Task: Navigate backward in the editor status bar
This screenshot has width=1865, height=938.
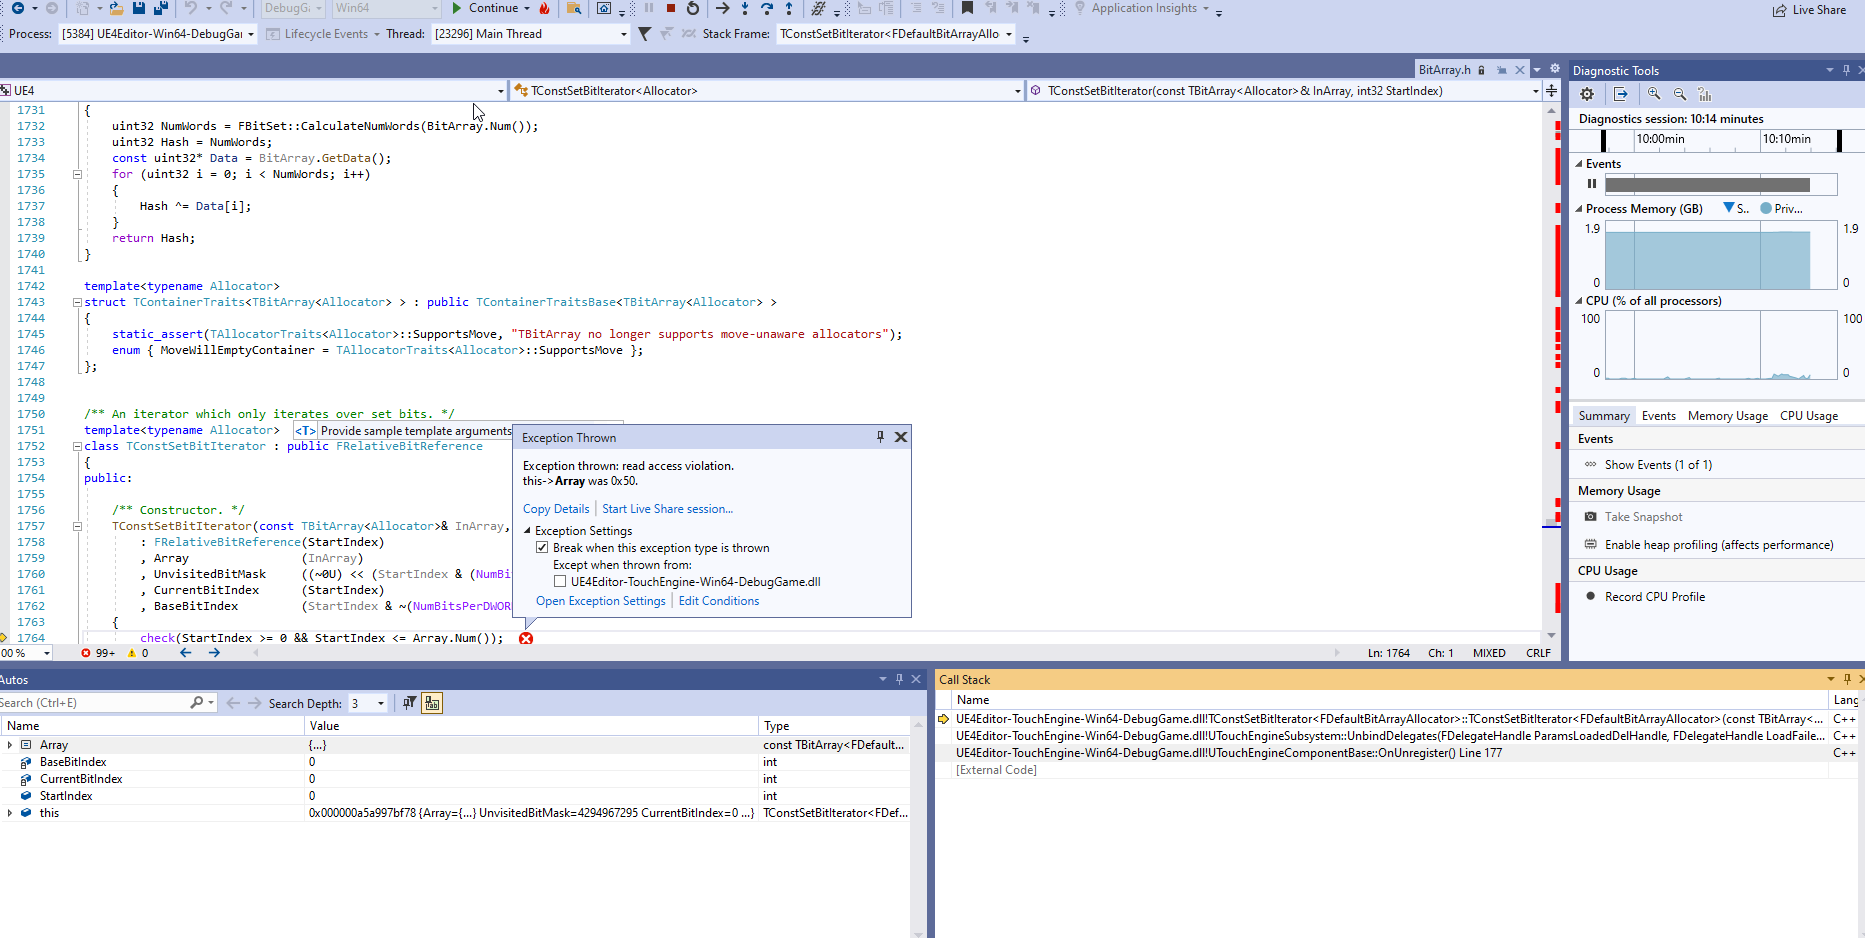Action: (x=185, y=653)
